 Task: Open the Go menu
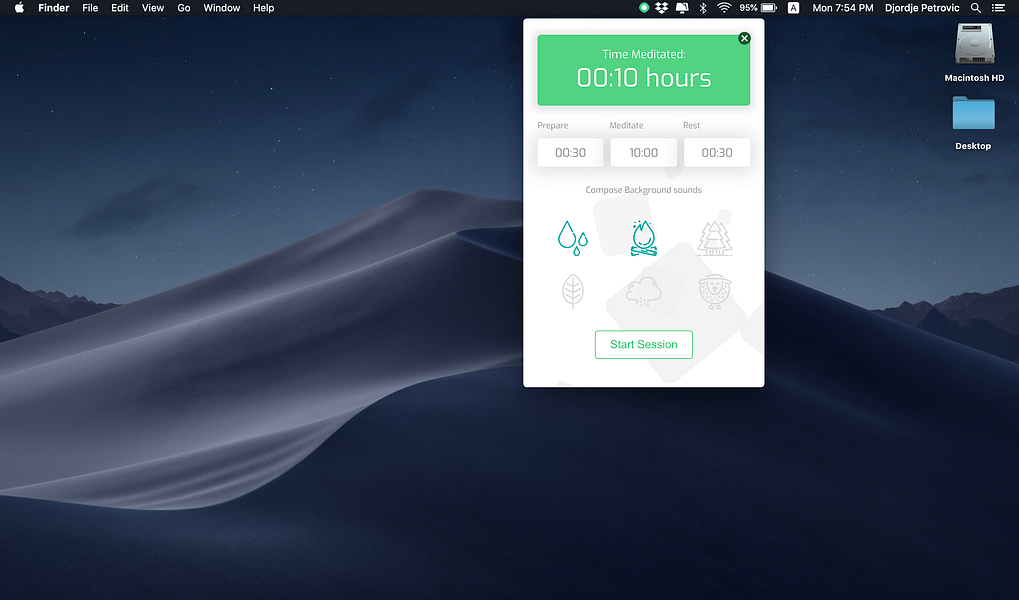[x=184, y=8]
